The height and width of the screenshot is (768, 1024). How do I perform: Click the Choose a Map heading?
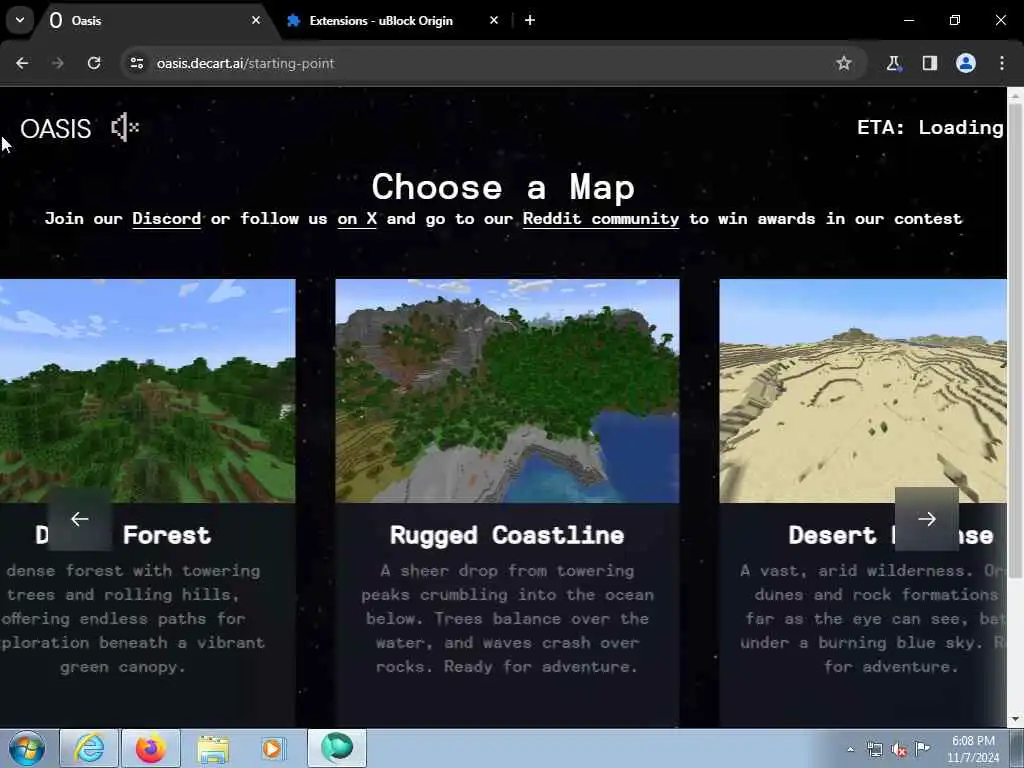click(x=504, y=187)
